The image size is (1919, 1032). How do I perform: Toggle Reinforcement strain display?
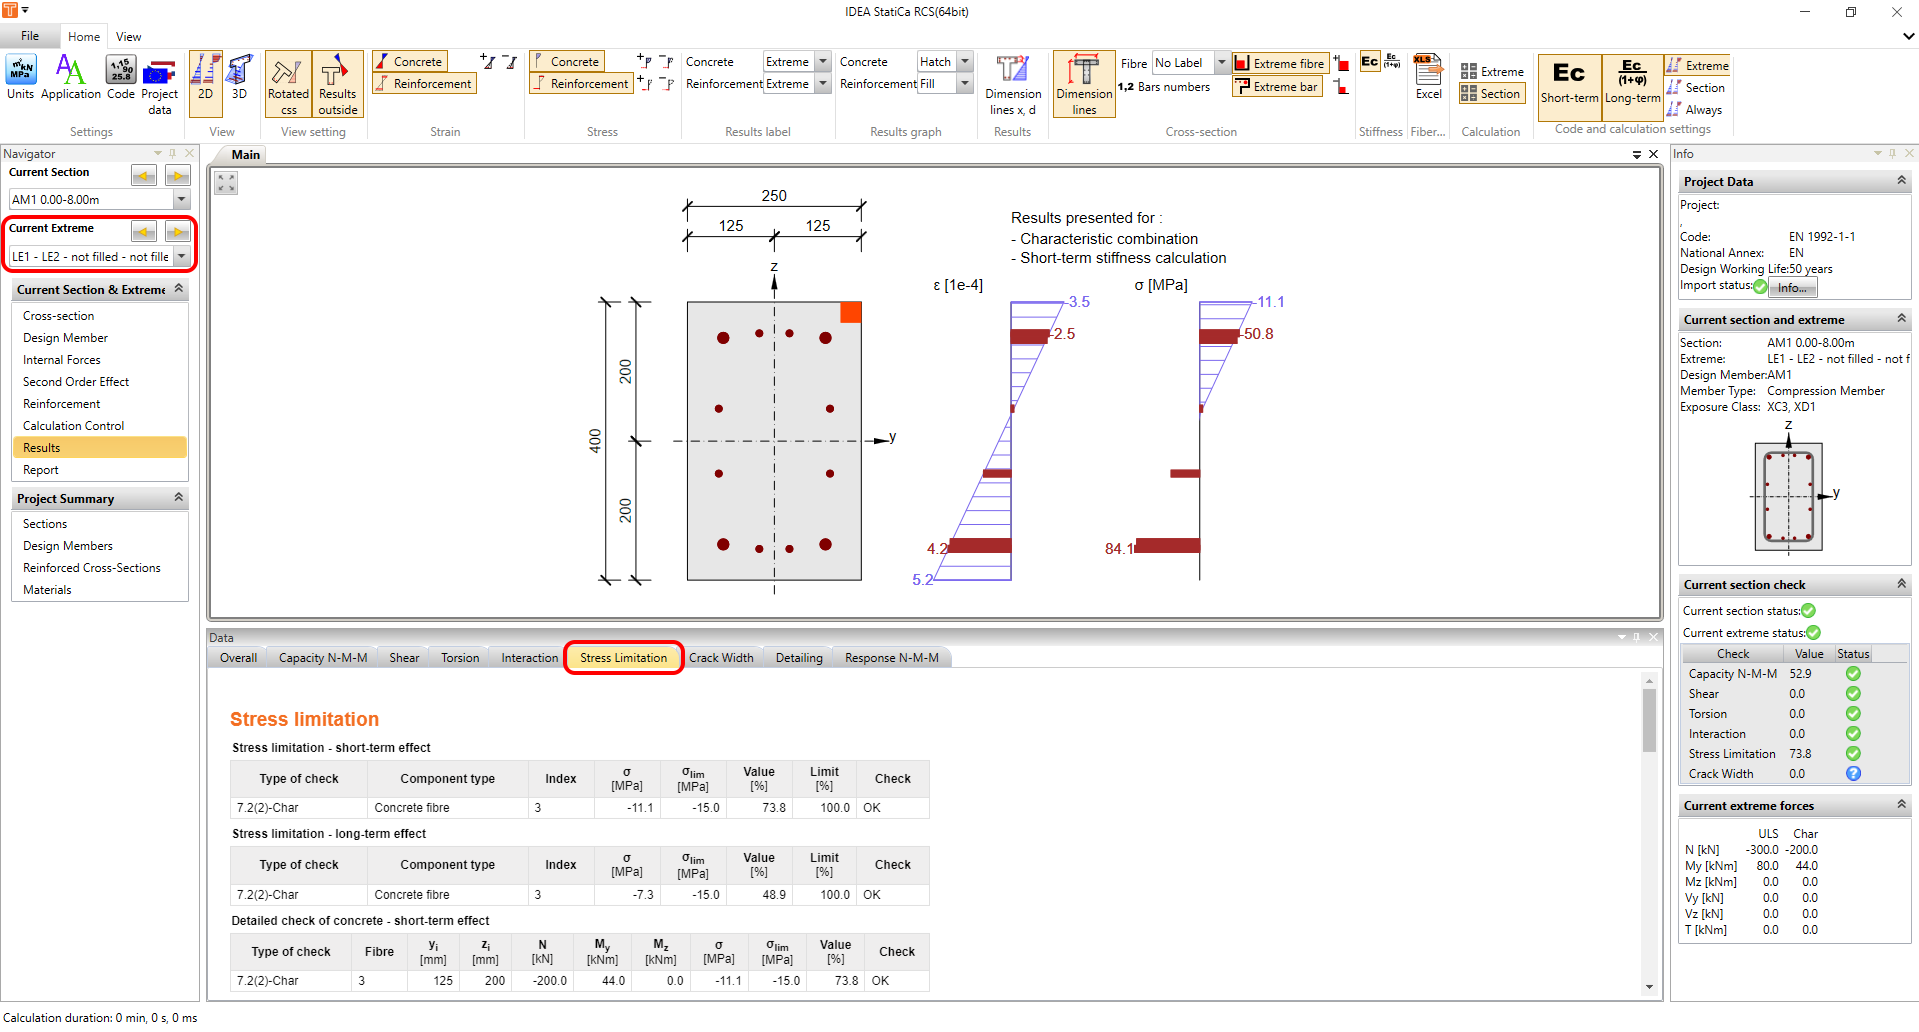tap(424, 84)
